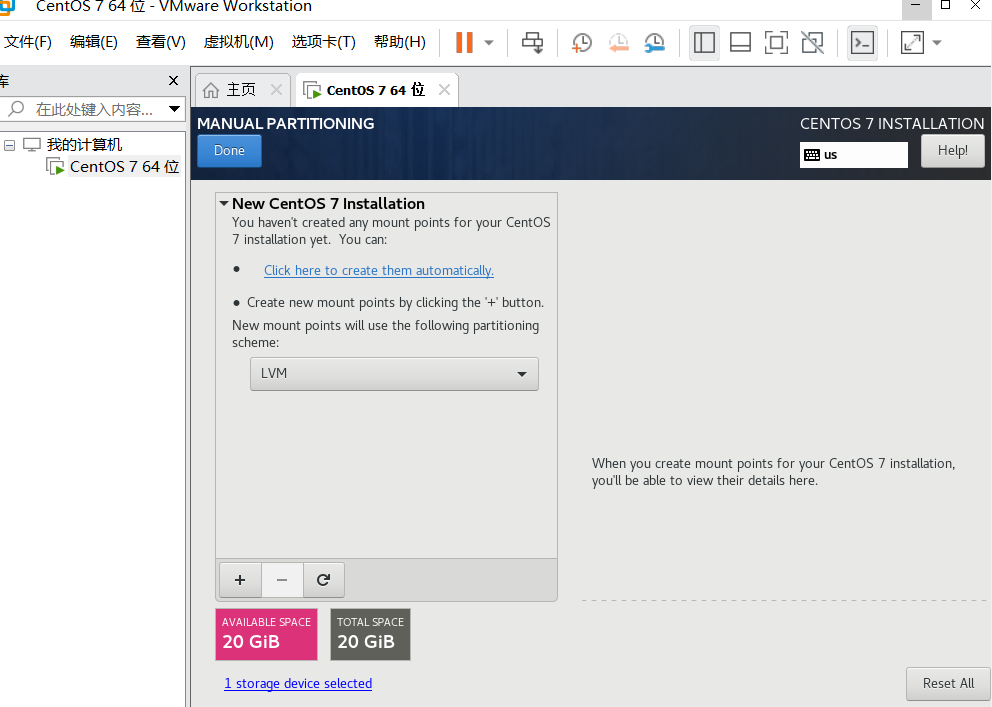
Task: Click the reload storage configuration icon
Action: click(x=323, y=580)
